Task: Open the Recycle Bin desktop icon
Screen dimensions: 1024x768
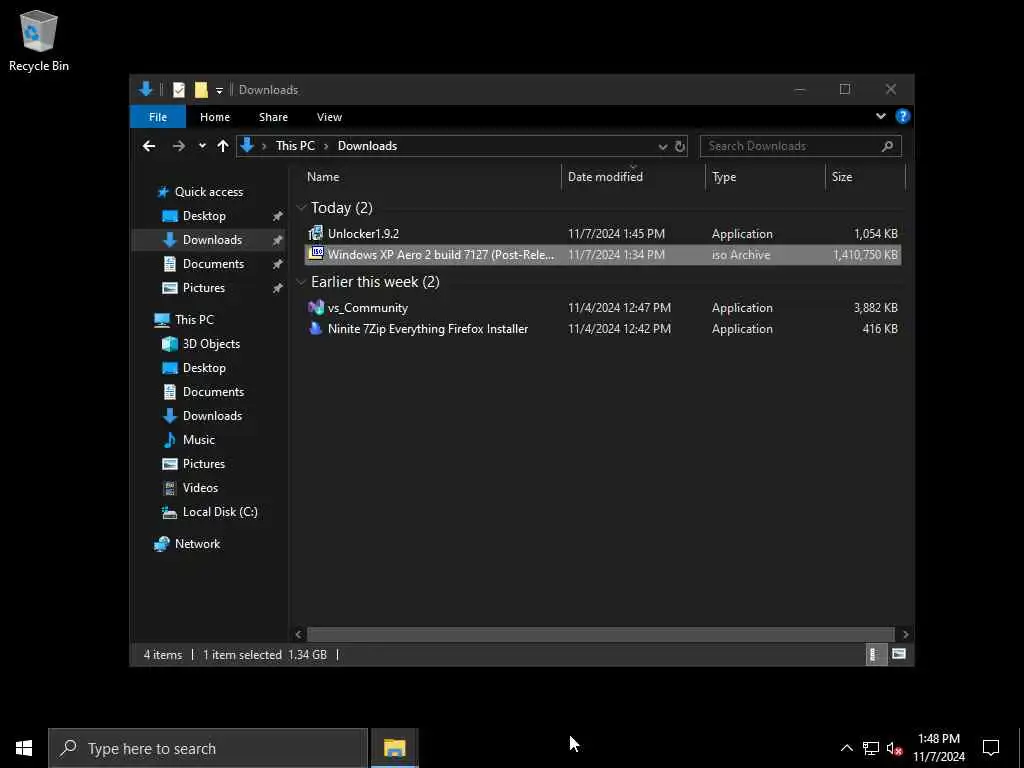Action: 39,40
